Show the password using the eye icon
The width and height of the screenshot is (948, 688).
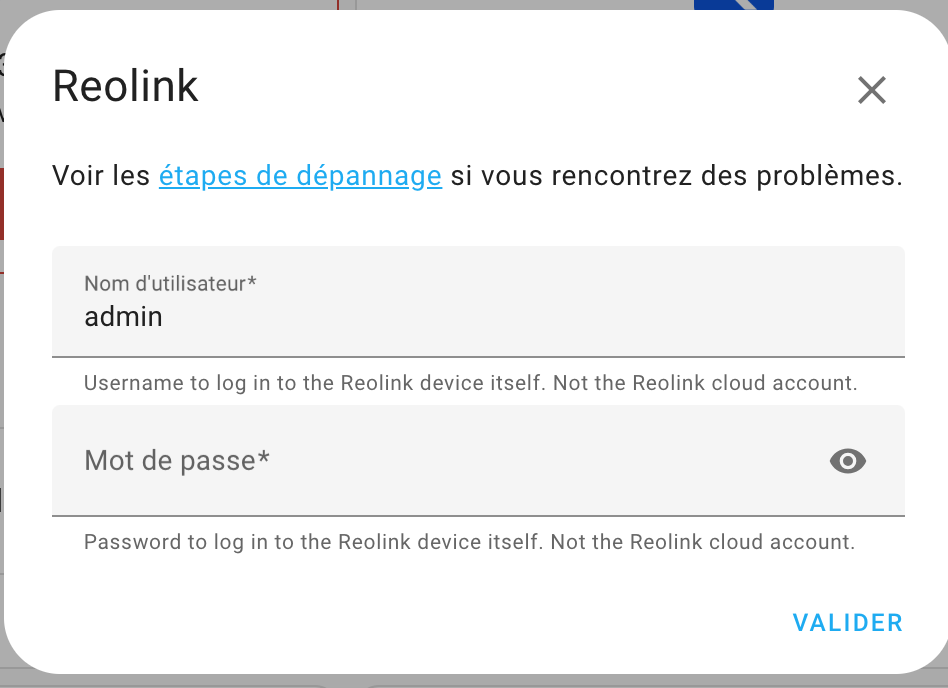pyautogui.click(x=848, y=461)
